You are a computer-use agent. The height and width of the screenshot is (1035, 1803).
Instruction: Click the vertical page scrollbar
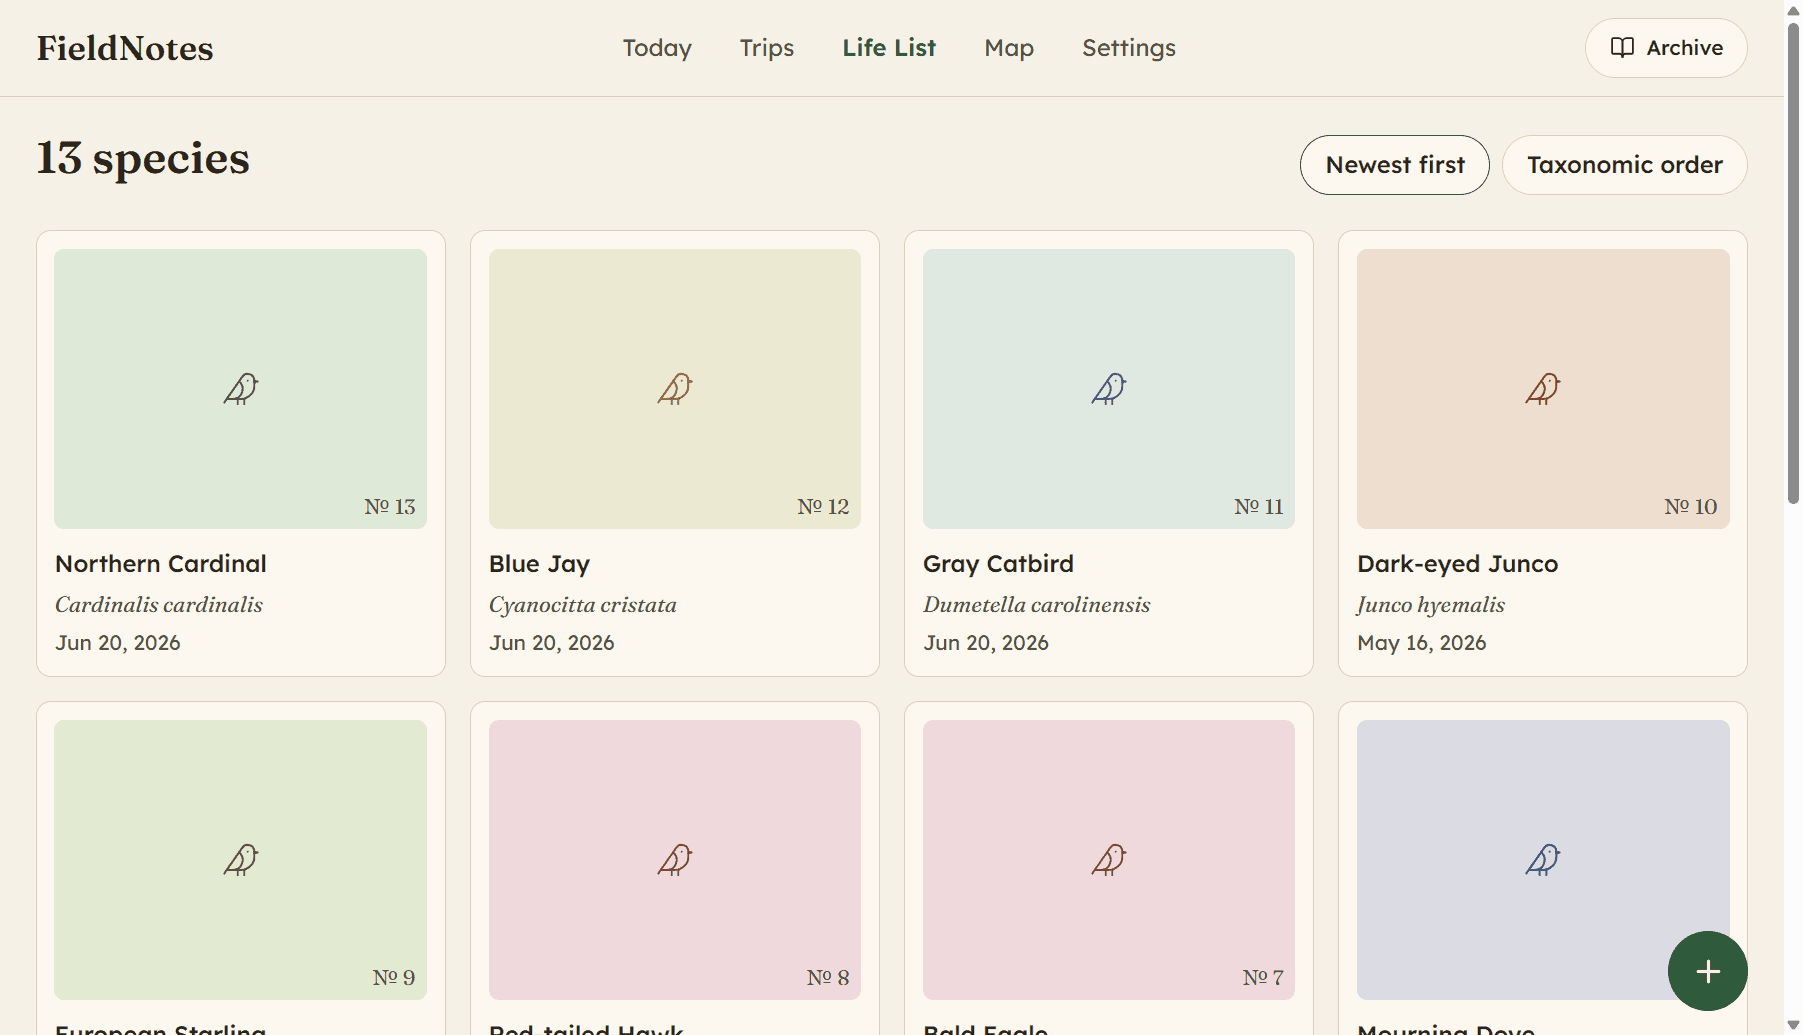tap(1793, 260)
